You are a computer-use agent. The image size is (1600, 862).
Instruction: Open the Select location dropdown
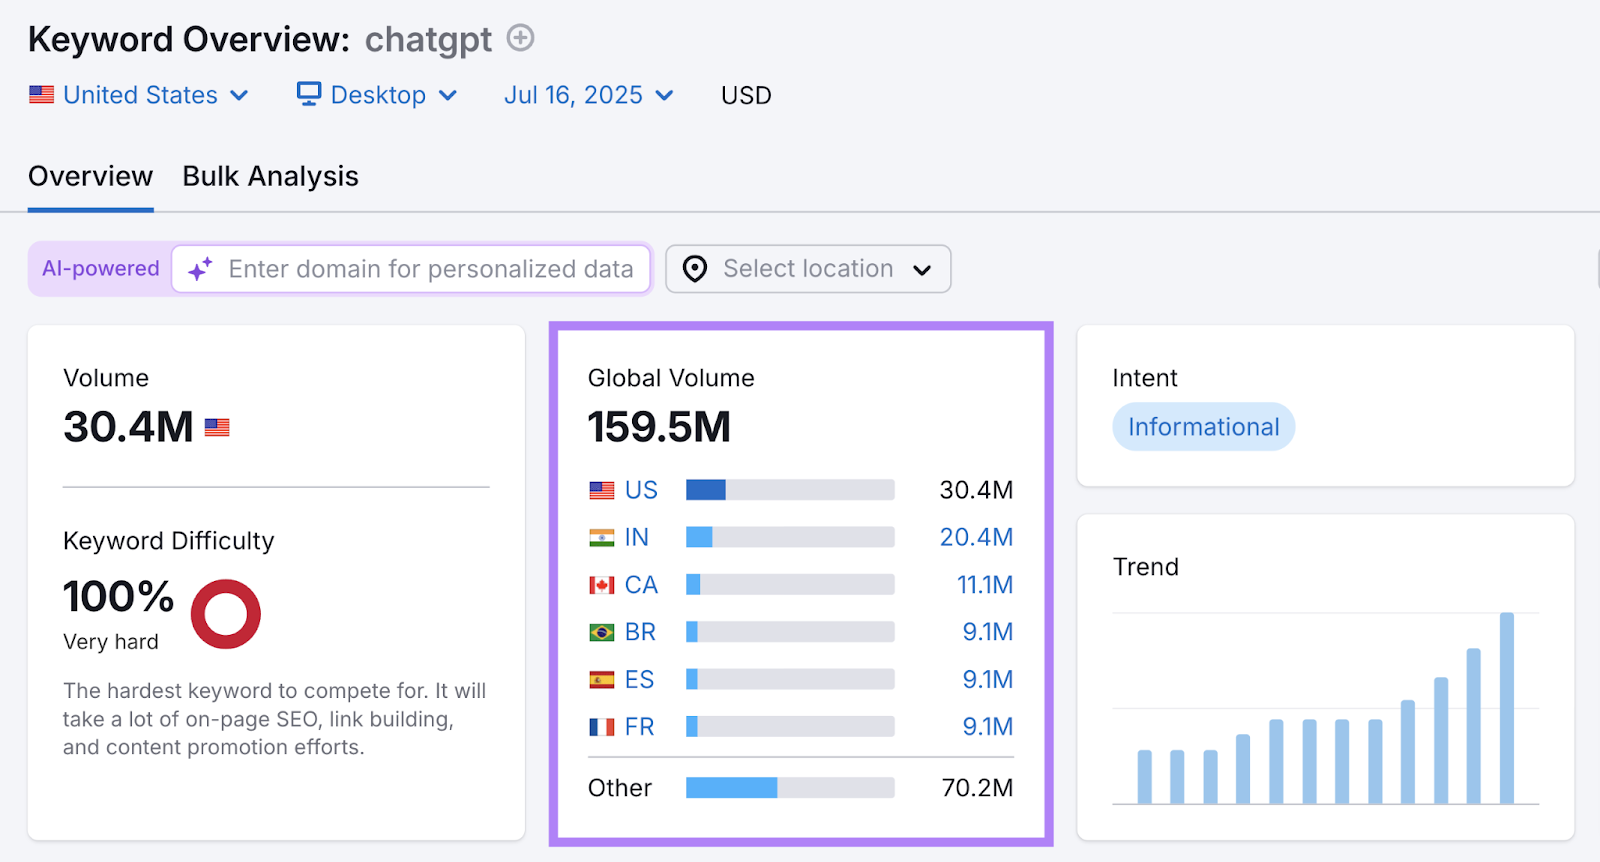pyautogui.click(x=808, y=269)
